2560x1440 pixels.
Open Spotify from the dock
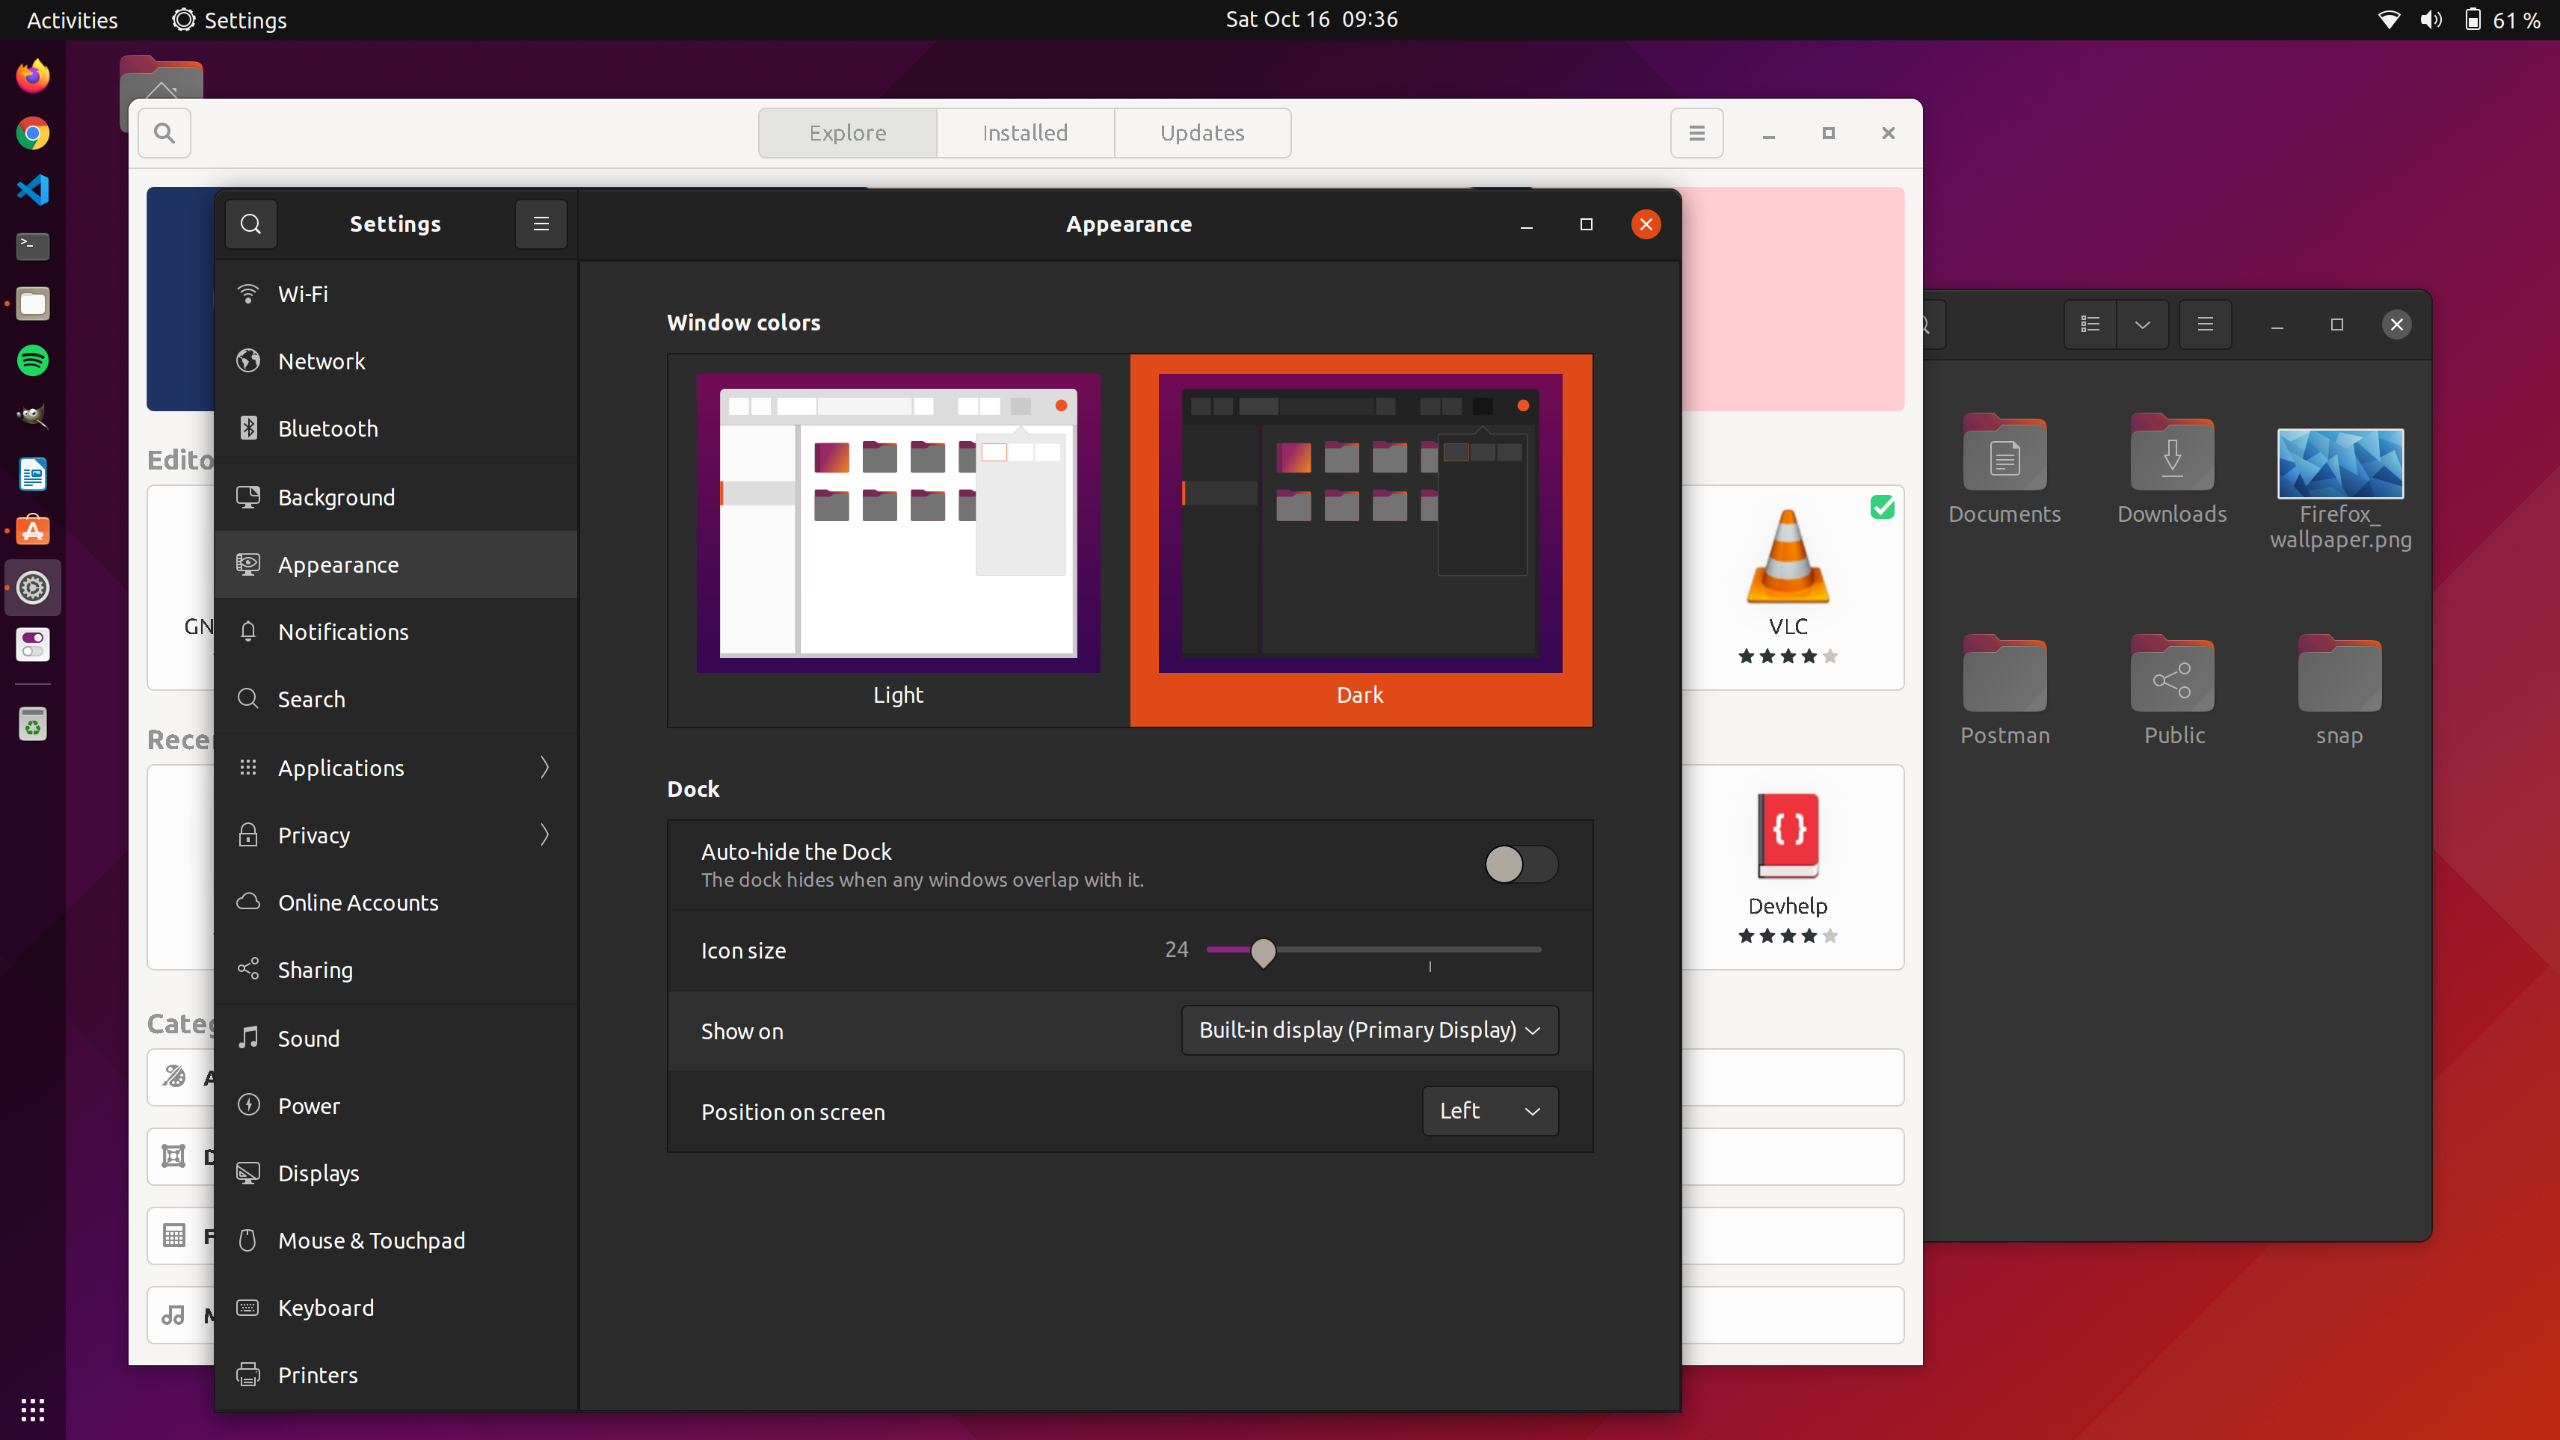click(x=33, y=360)
